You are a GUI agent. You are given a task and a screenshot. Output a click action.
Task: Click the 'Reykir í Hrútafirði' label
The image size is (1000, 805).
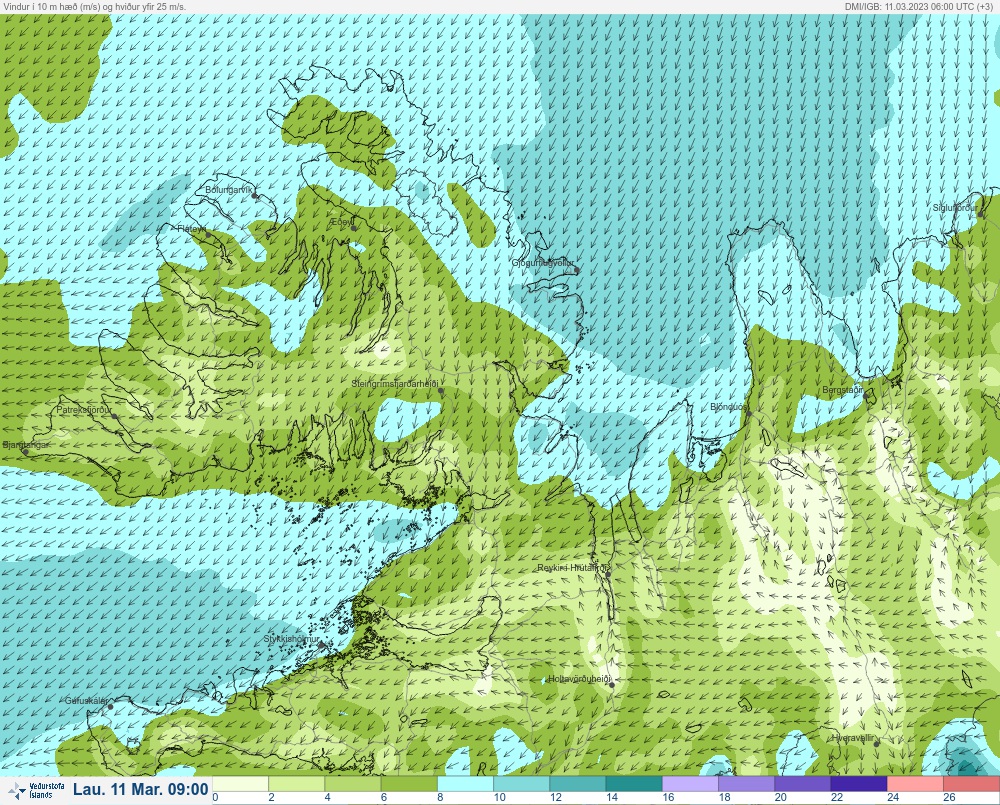tap(573, 568)
